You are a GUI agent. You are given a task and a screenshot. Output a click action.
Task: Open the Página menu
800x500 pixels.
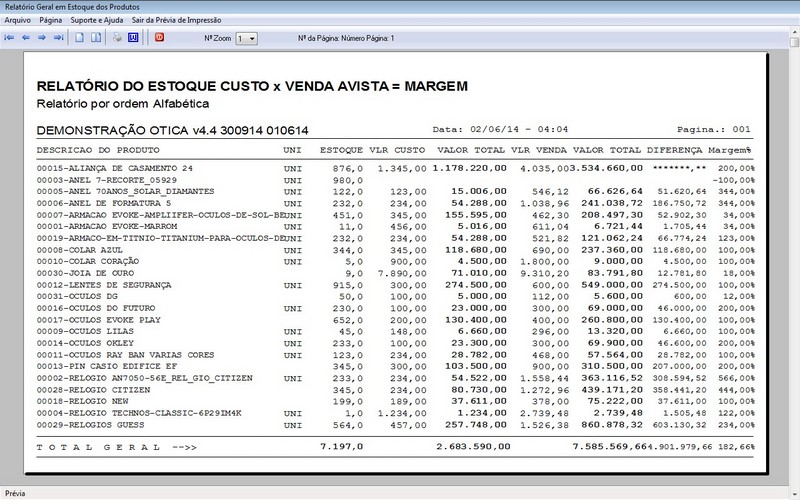coord(53,20)
